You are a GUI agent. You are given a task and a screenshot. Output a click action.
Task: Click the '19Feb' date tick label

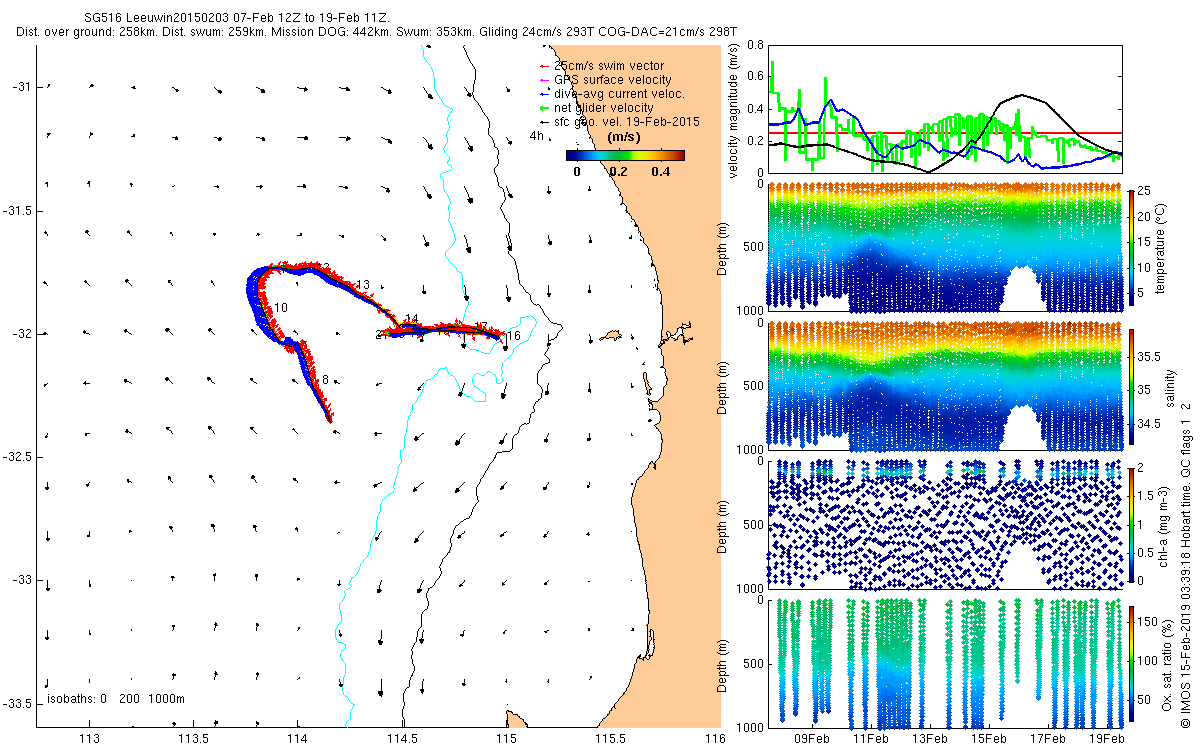tap(1107, 739)
